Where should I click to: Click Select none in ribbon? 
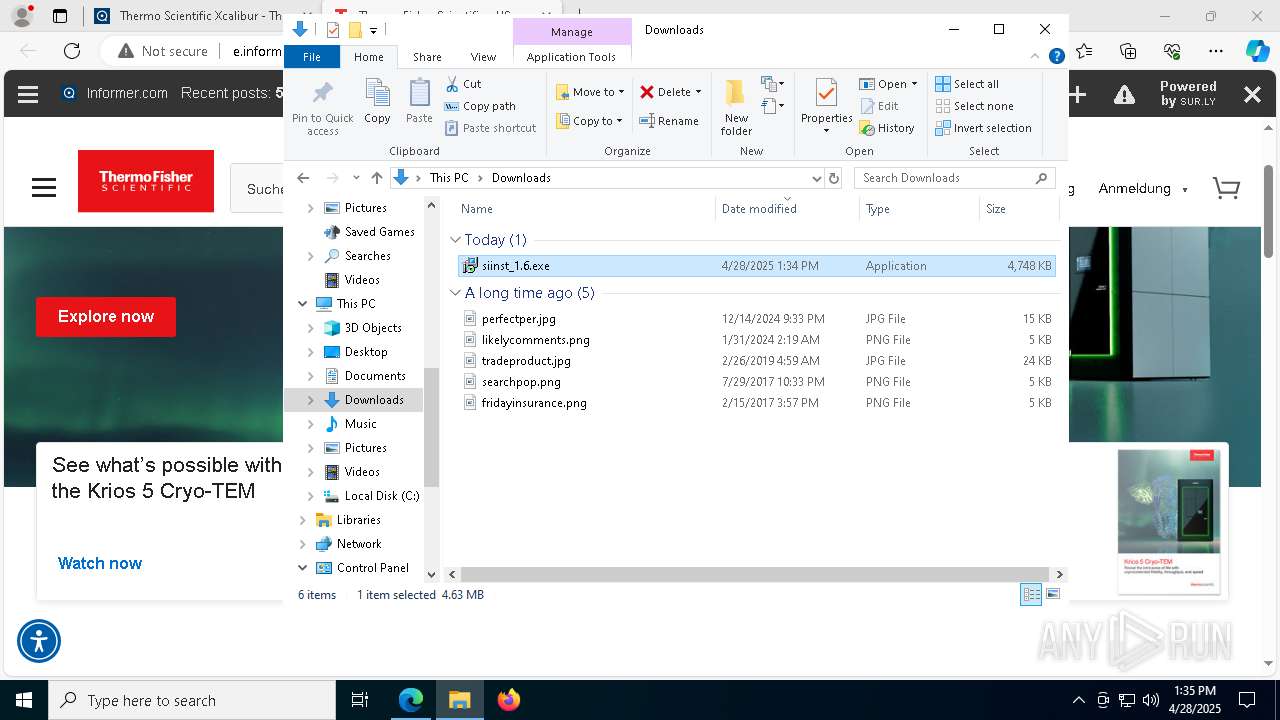point(974,106)
